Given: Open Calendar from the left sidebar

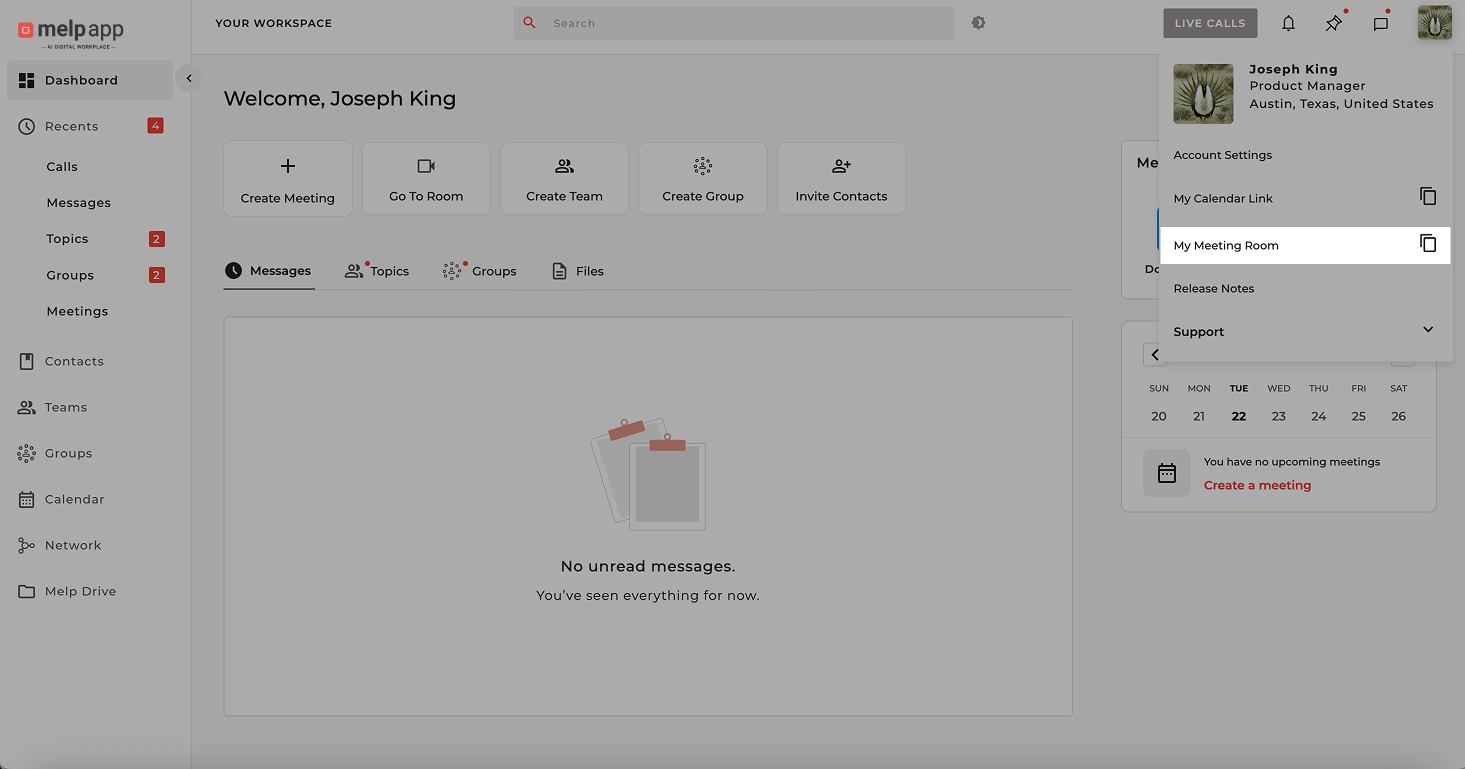Looking at the screenshot, I should [x=74, y=499].
